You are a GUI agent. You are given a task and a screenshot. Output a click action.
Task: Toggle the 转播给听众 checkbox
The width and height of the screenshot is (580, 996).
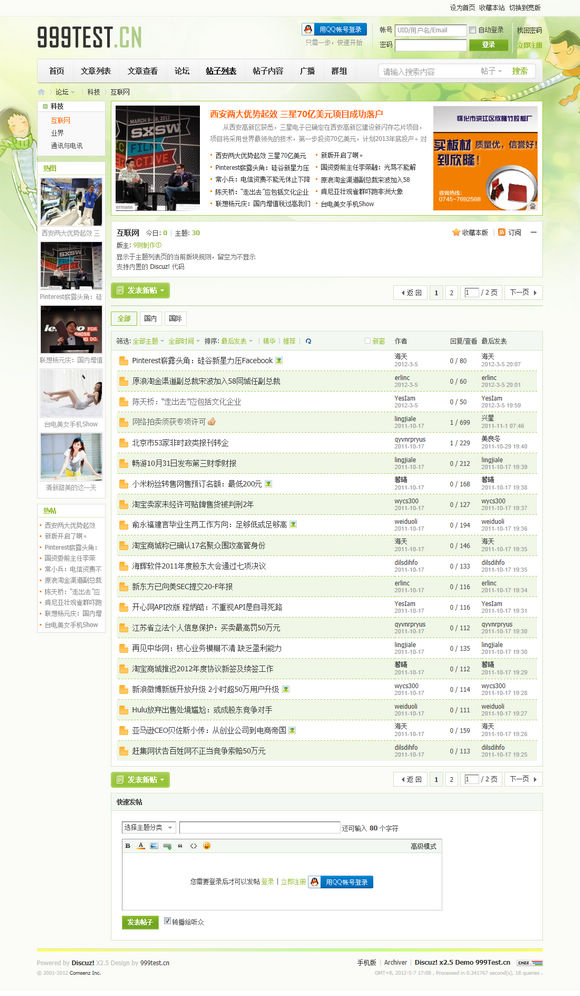[167, 920]
